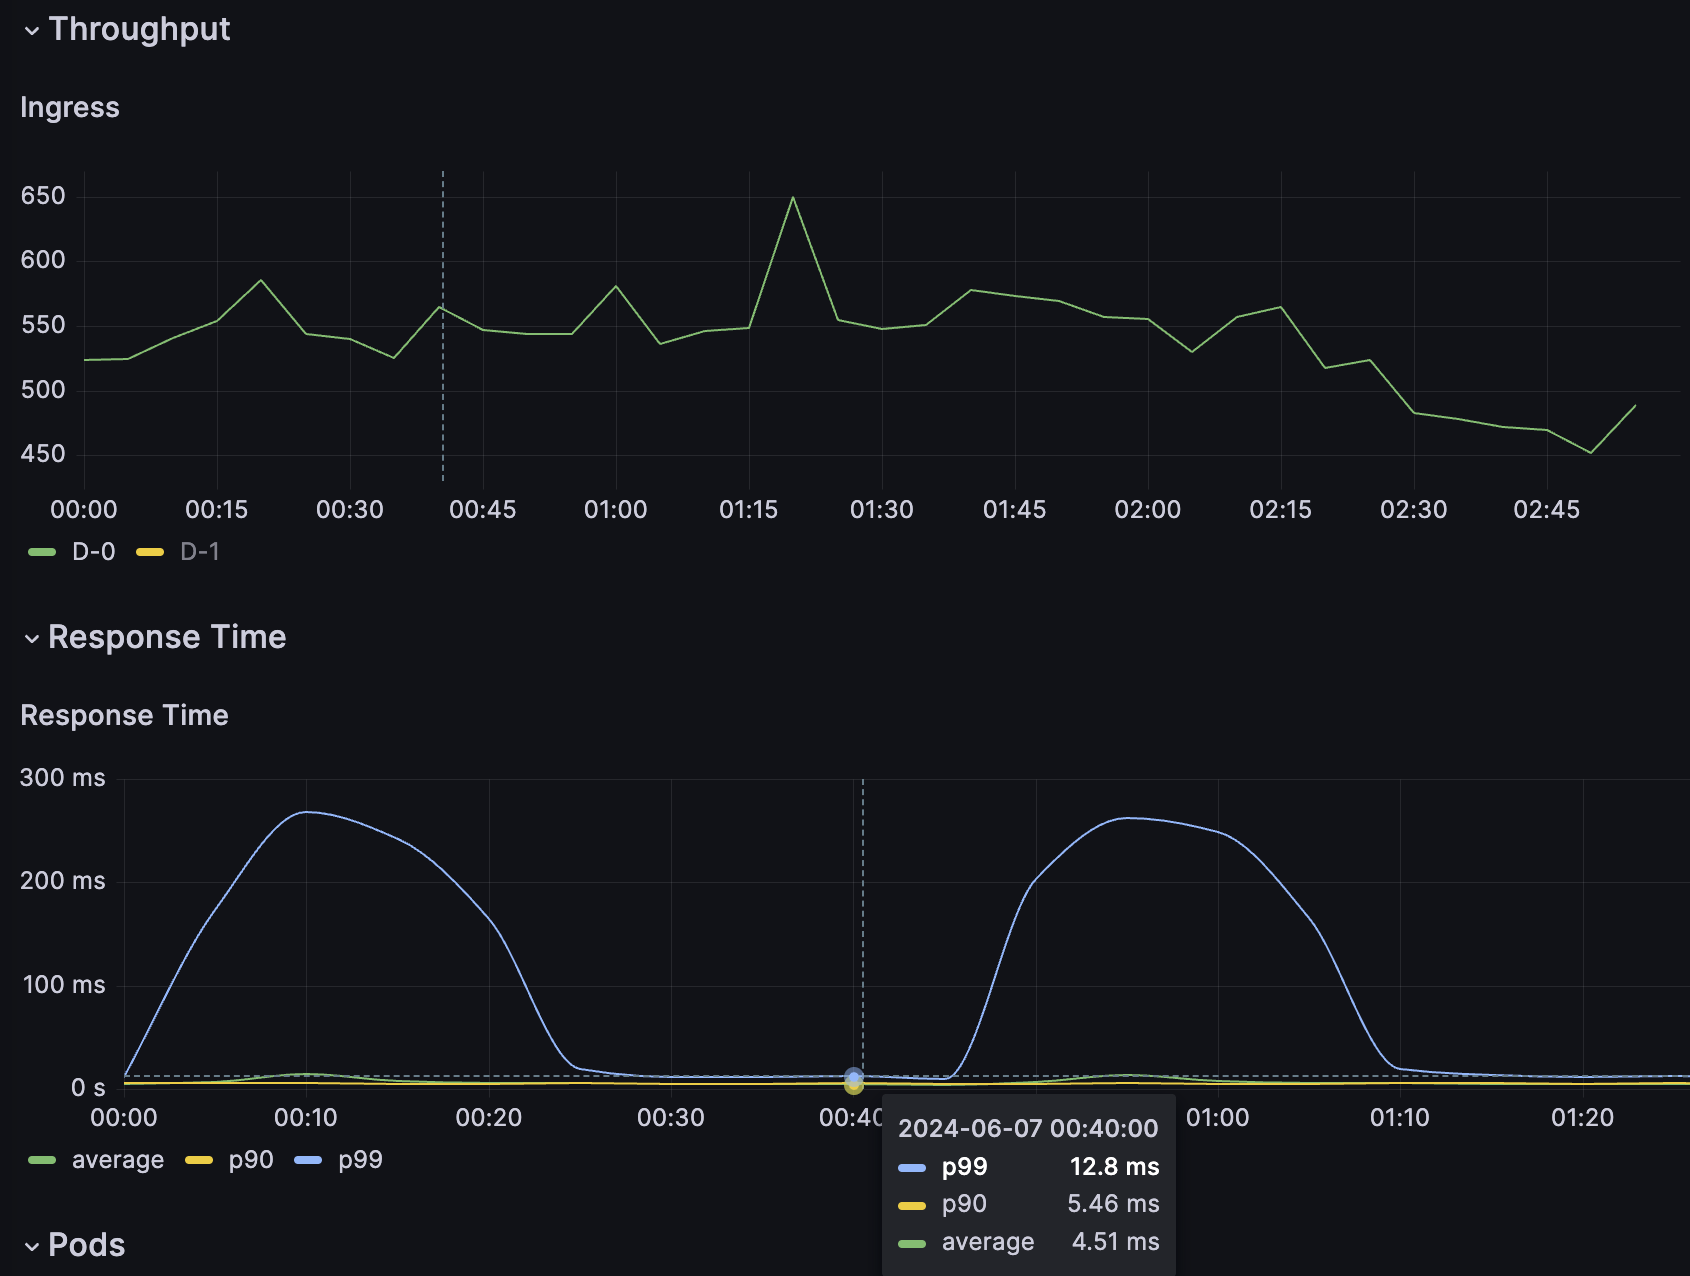Click the blue p99 legend color marker
The height and width of the screenshot is (1276, 1690).
(308, 1160)
